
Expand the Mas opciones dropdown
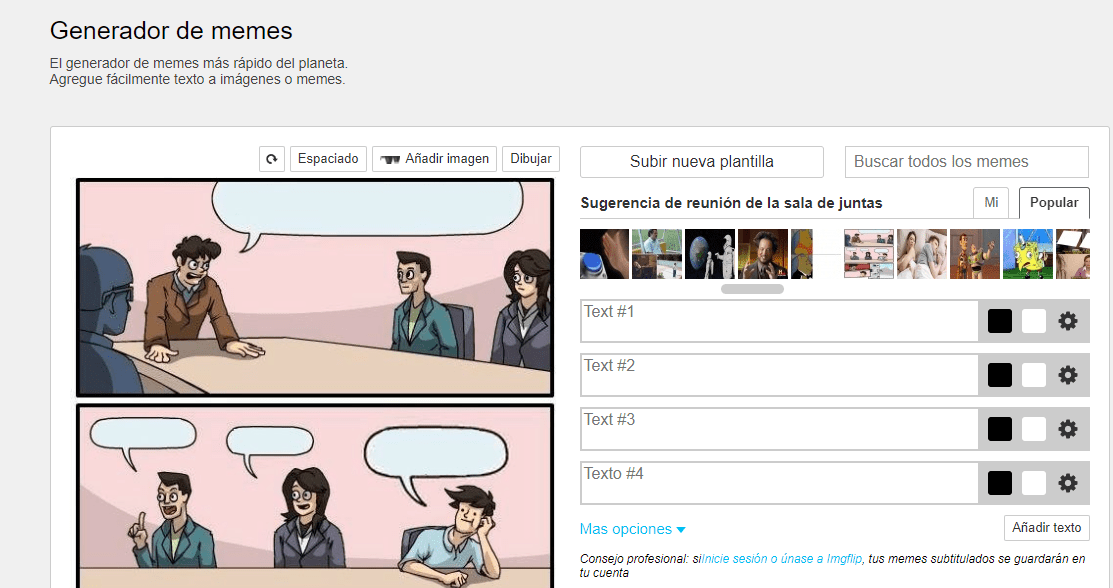pos(632,529)
